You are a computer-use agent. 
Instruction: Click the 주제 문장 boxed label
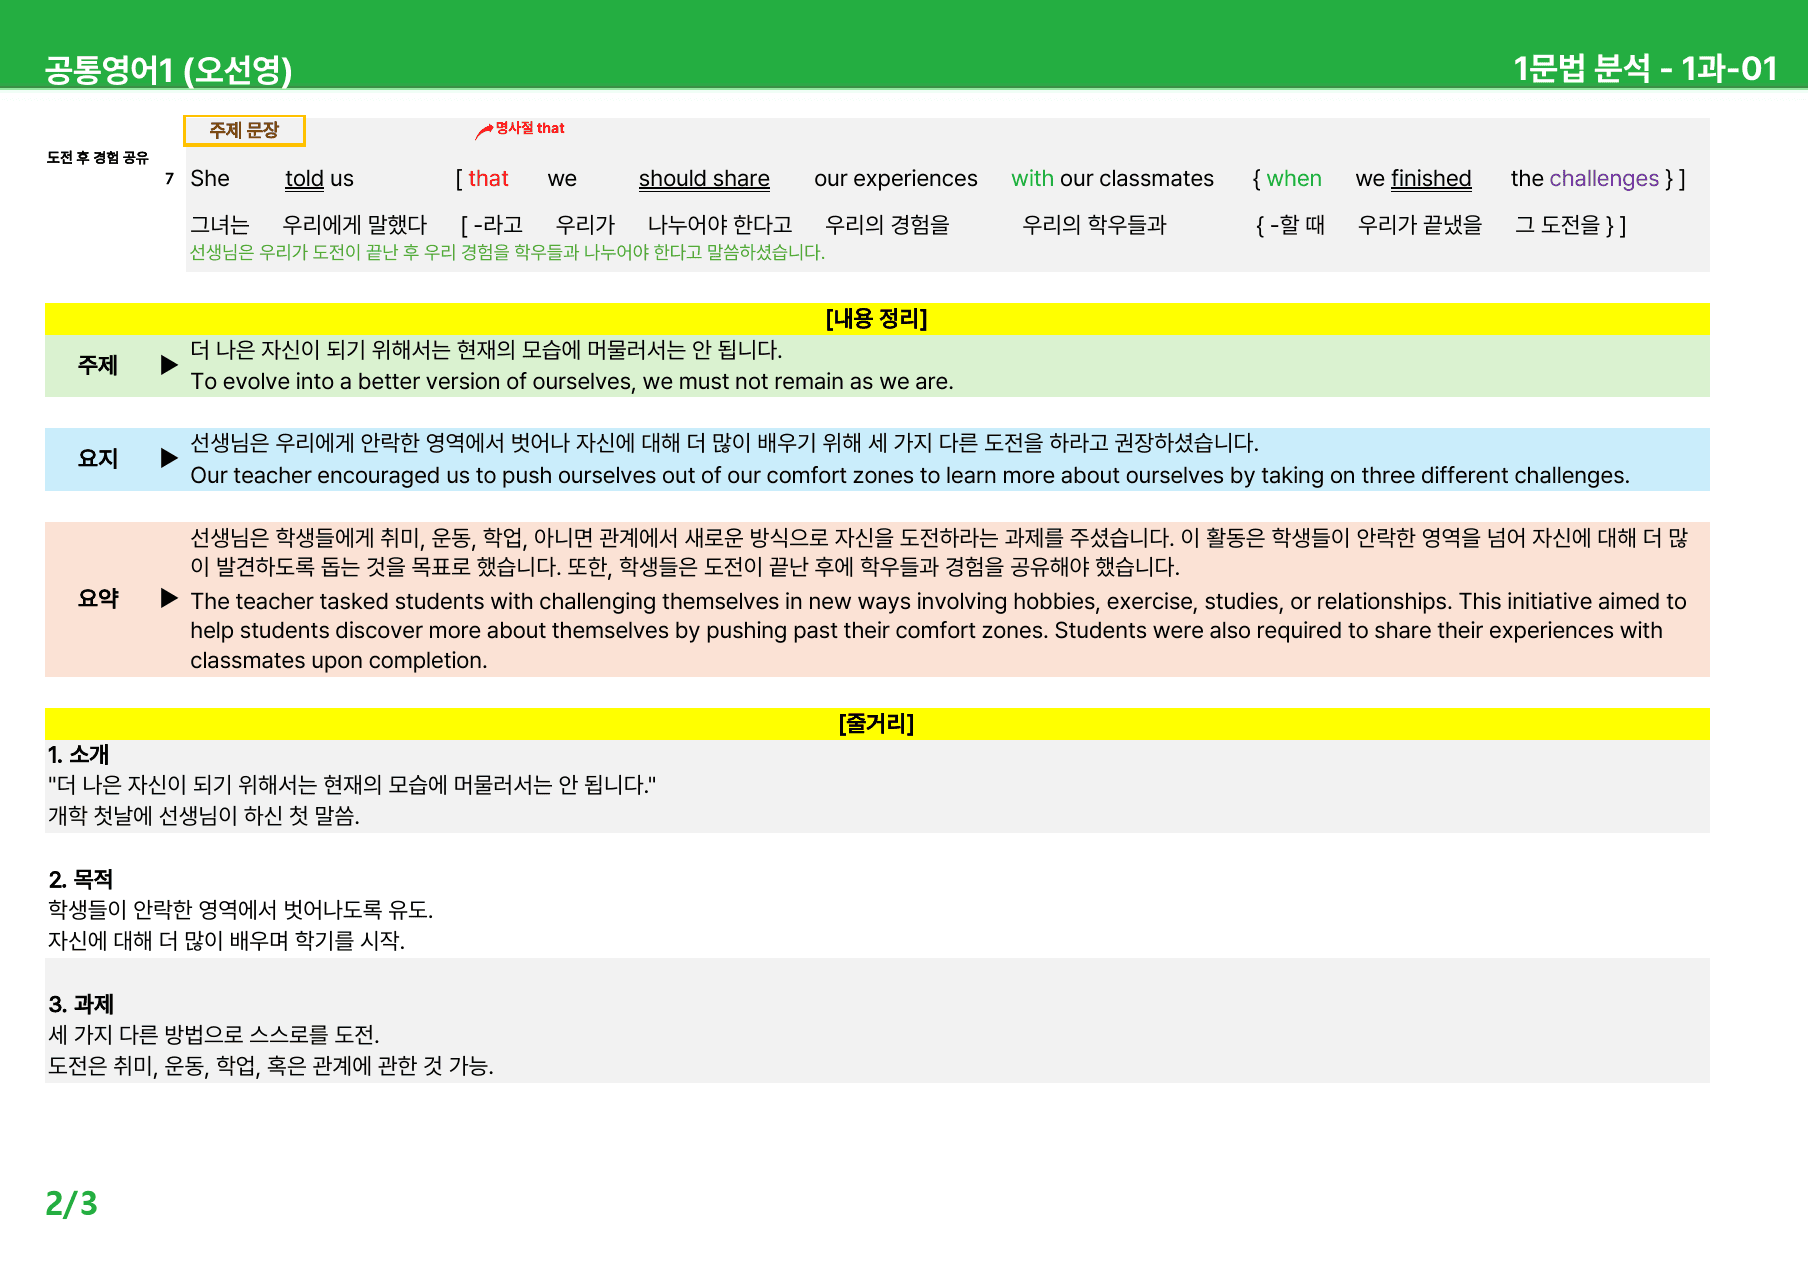pos(244,130)
